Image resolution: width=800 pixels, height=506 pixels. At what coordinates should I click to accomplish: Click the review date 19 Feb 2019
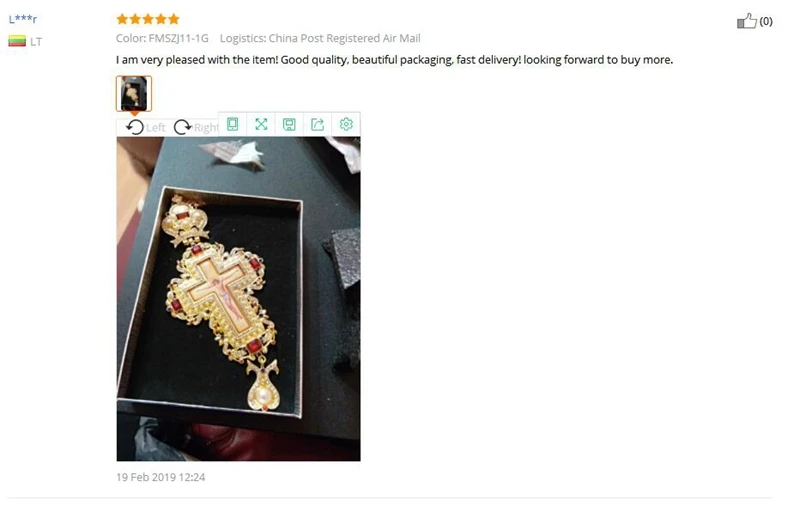click(161, 477)
